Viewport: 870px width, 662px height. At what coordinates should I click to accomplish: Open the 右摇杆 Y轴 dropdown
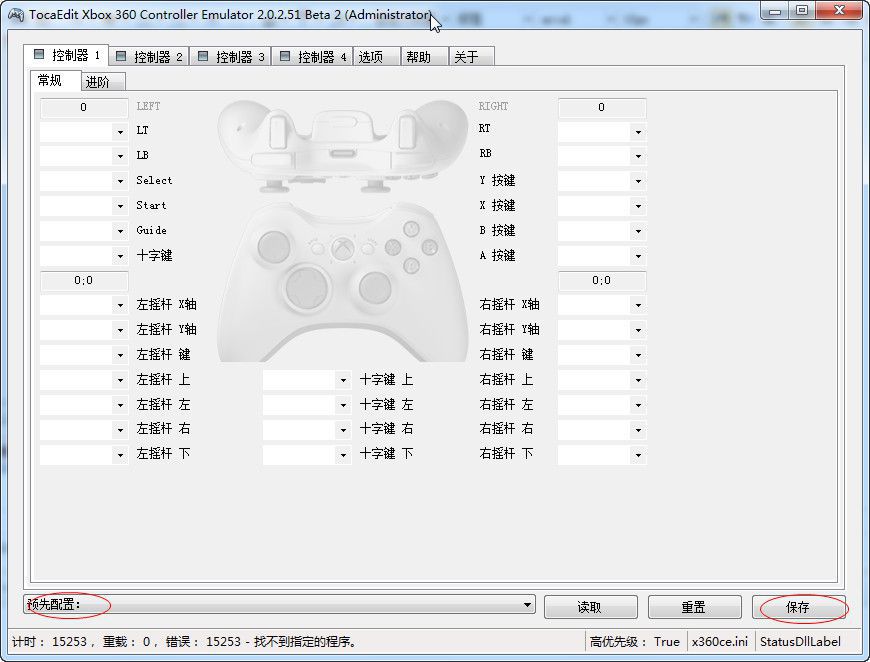602,330
